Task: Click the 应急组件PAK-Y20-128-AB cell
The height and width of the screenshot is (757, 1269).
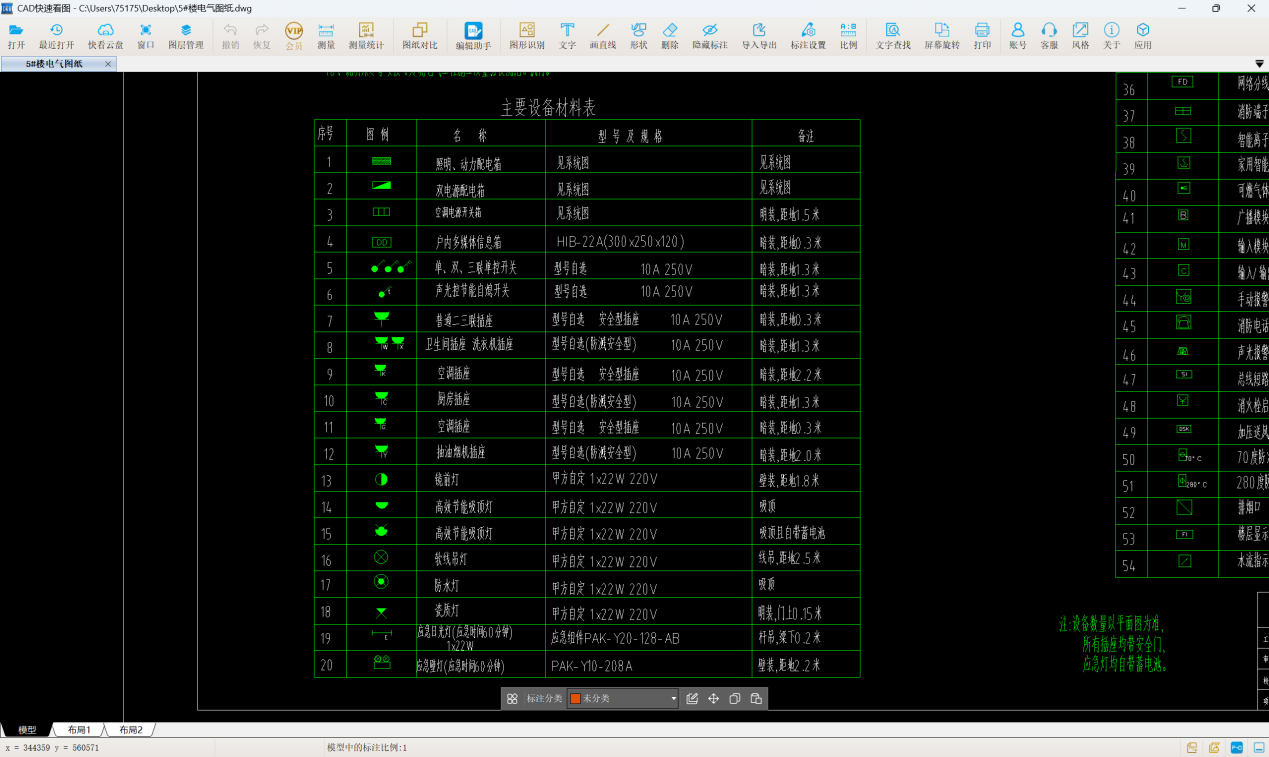Action: pyautogui.click(x=616, y=637)
